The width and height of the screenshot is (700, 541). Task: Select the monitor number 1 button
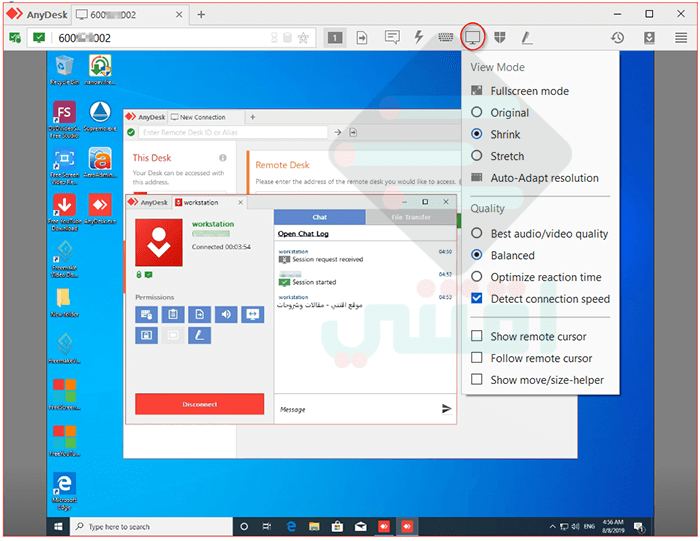[x=335, y=37]
